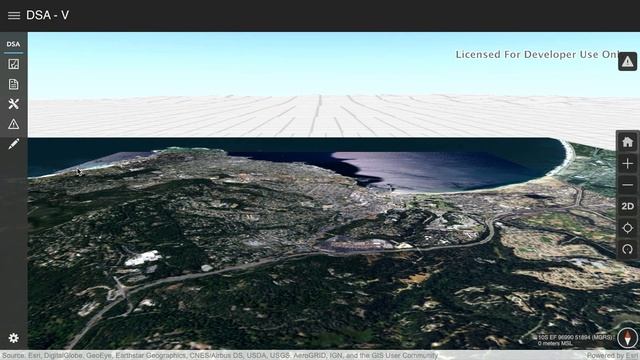The width and height of the screenshot is (640, 360).
Task: Open the document reports icon
Action: pyautogui.click(x=13, y=84)
